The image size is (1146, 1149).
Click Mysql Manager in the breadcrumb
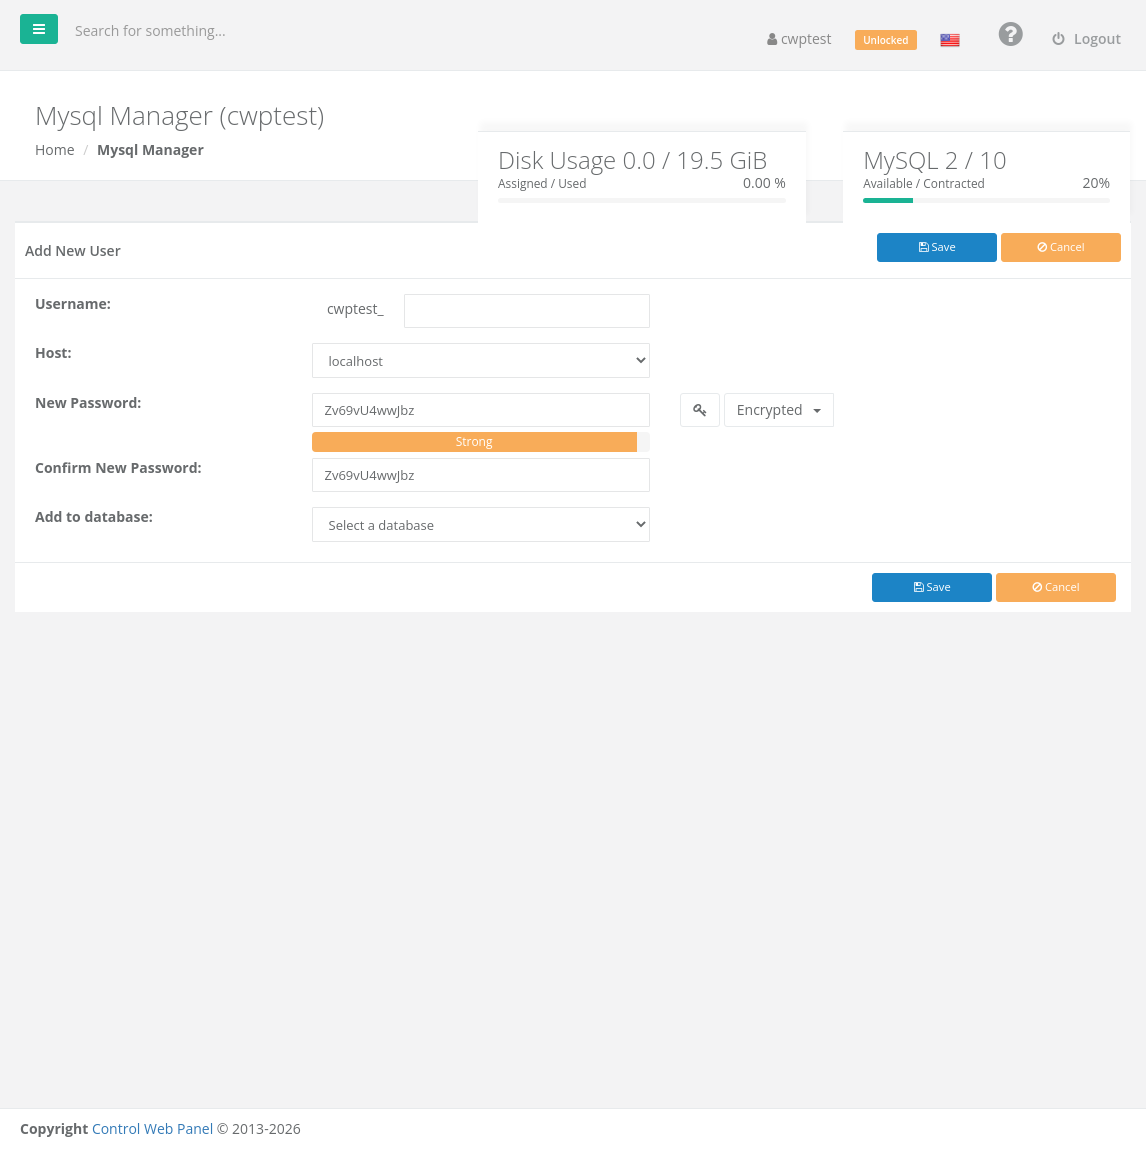[x=150, y=150]
